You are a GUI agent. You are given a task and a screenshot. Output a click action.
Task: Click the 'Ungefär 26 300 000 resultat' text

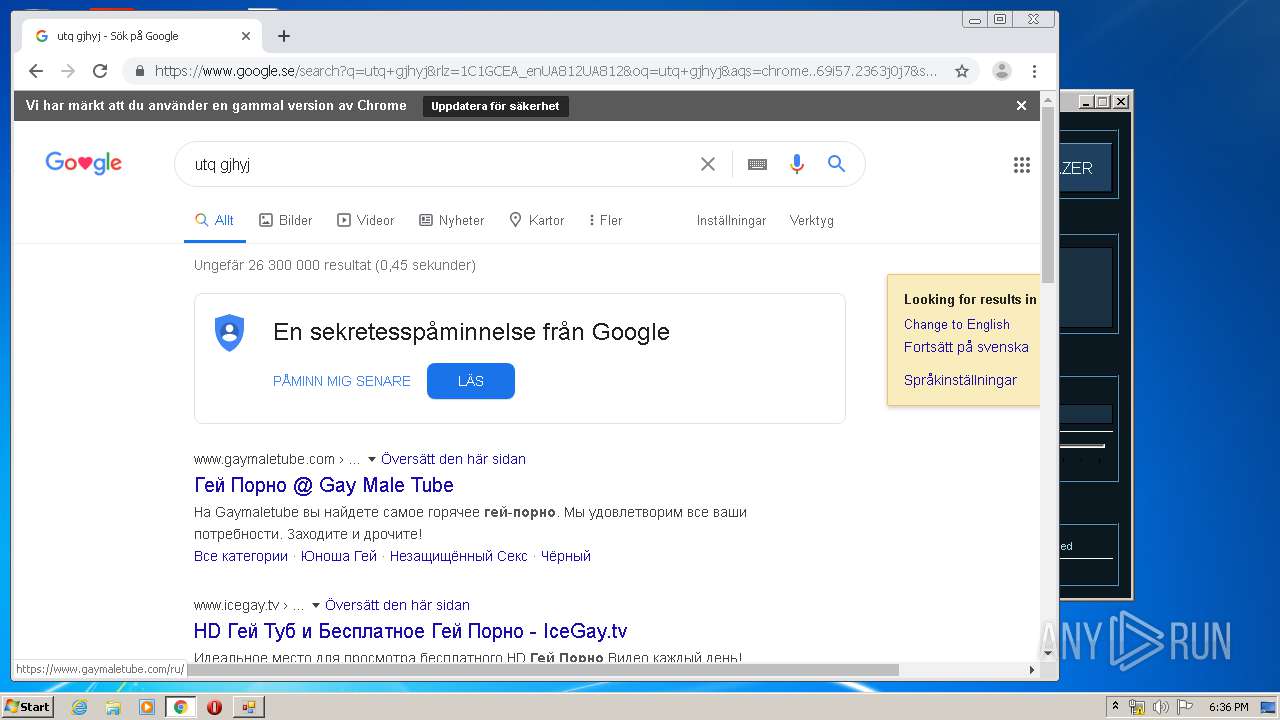pos(335,265)
